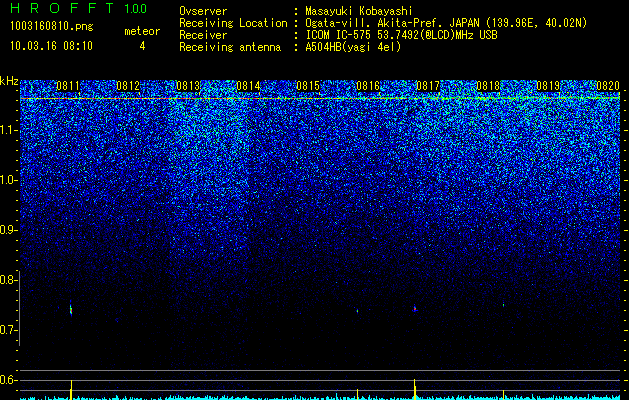Image resolution: width=629 pixels, height=400 pixels.
Task: Click the tall yellow power spike at 0811
Action: coord(71,389)
